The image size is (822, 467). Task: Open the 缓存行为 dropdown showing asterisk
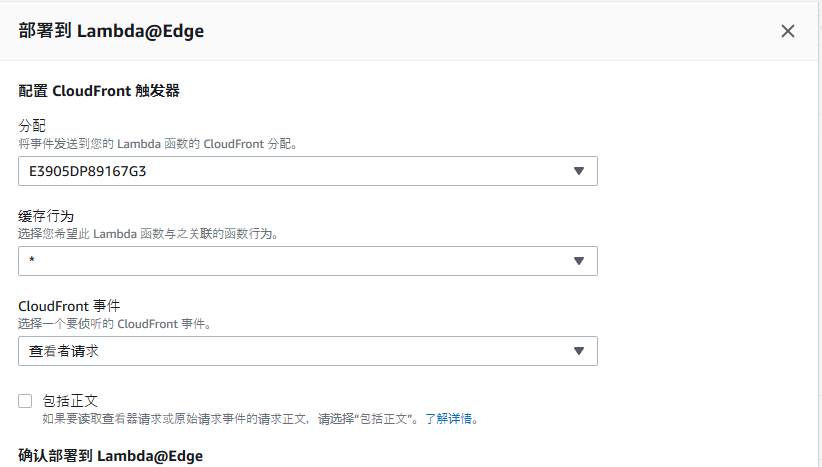pos(308,261)
